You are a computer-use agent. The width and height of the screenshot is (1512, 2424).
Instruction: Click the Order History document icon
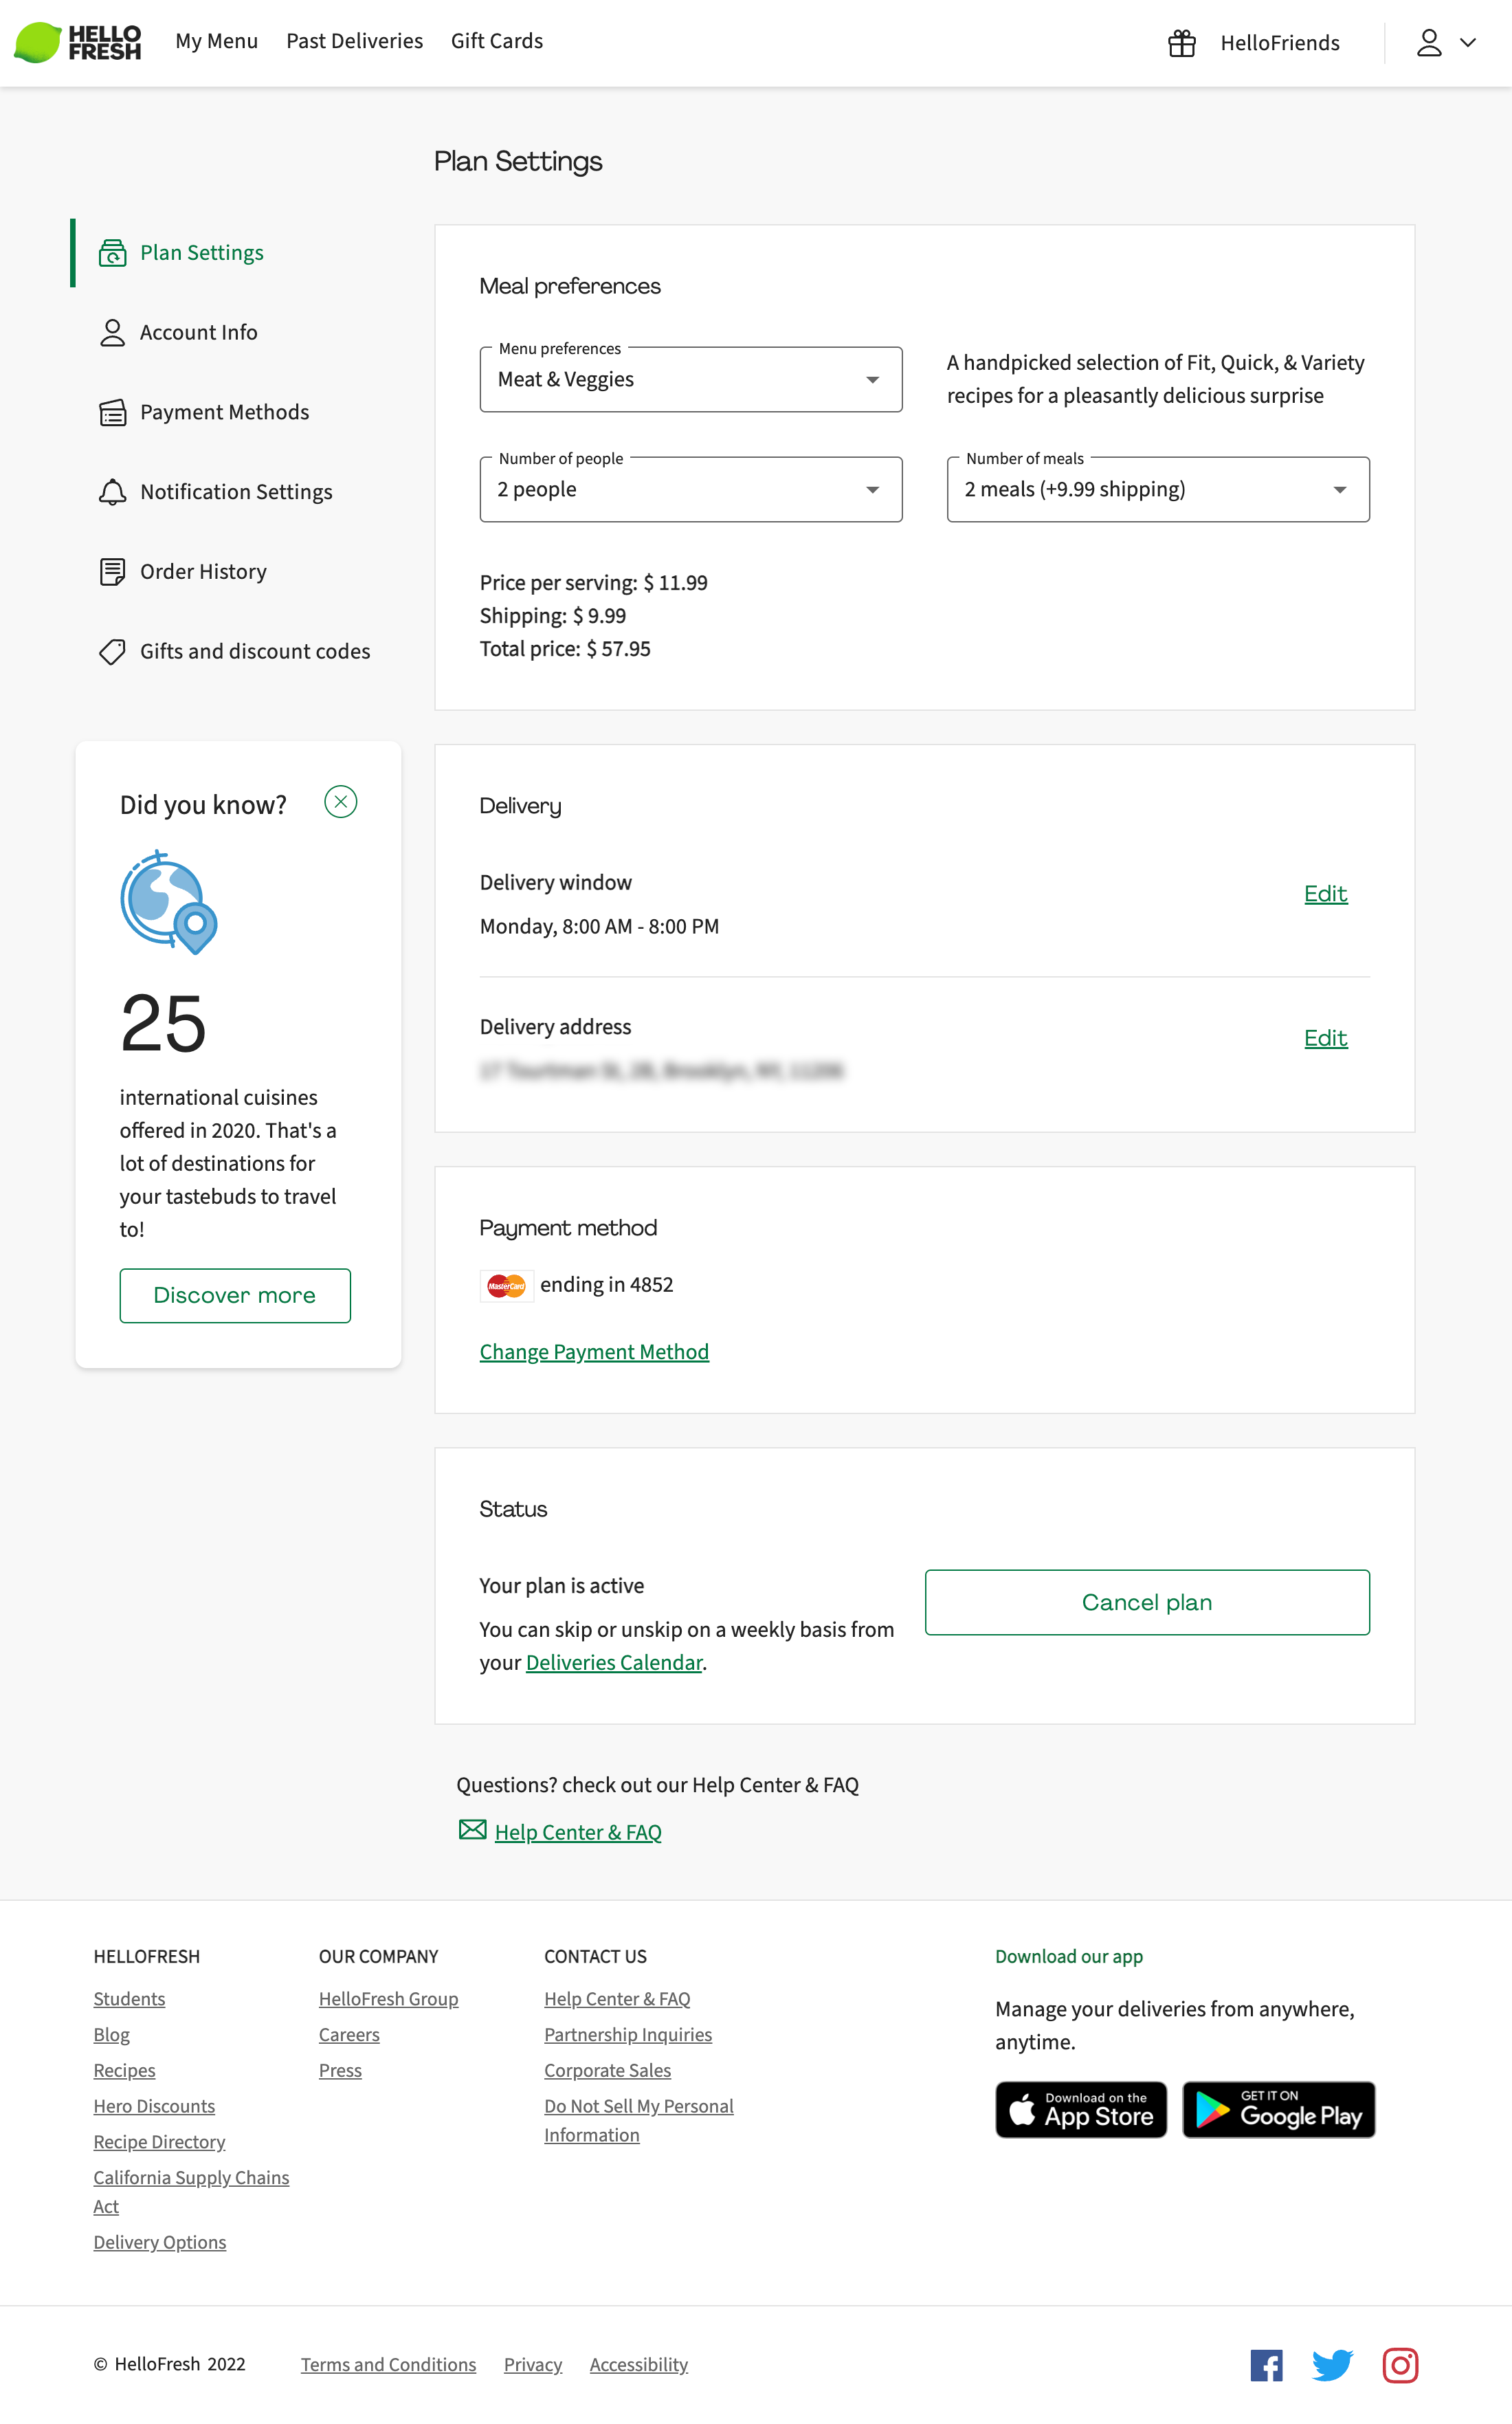coord(111,571)
